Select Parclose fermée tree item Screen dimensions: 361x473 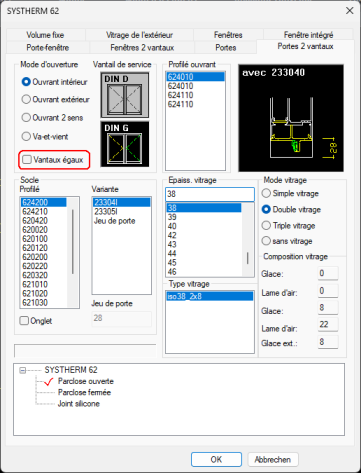click(x=84, y=392)
